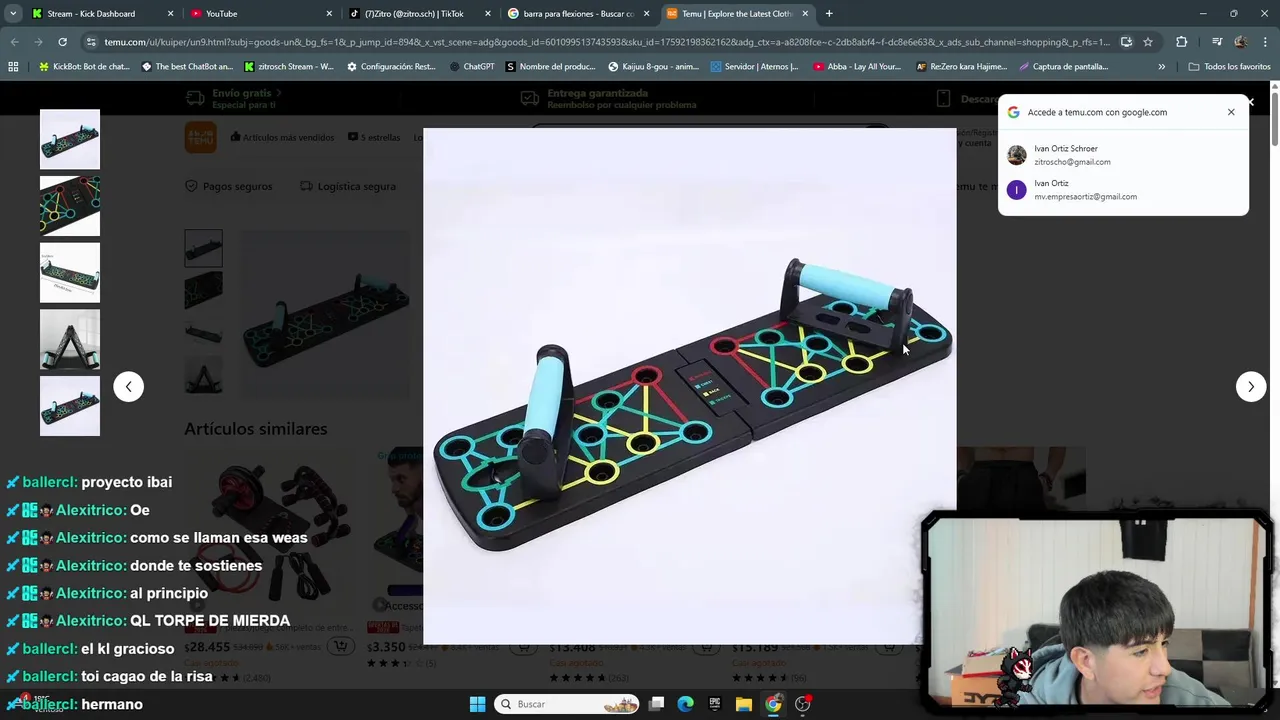Open OBS Studio from the taskbar
This screenshot has height=720, width=1280.
point(803,704)
